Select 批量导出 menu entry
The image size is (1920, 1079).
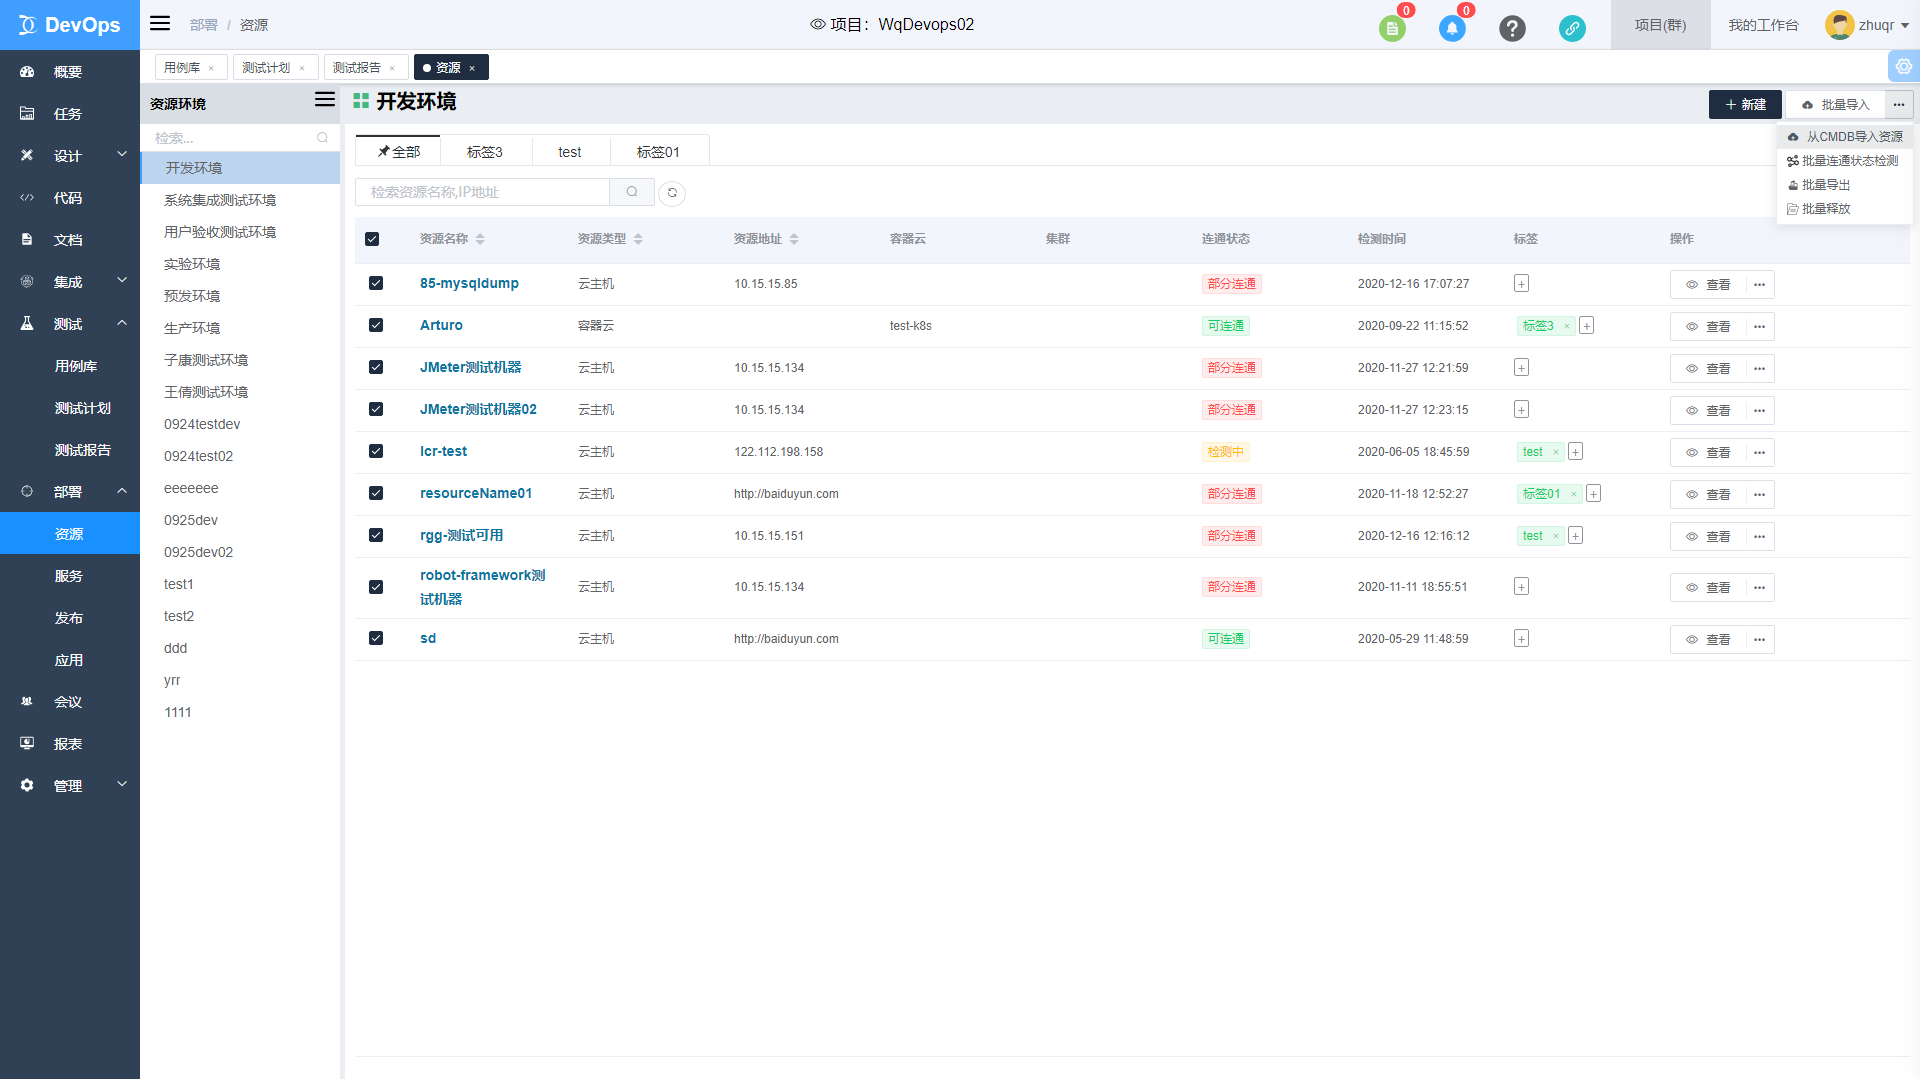(1845, 185)
